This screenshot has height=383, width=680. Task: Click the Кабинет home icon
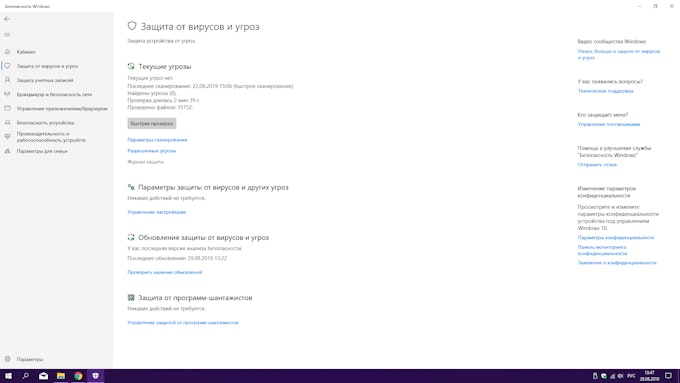tap(7, 52)
